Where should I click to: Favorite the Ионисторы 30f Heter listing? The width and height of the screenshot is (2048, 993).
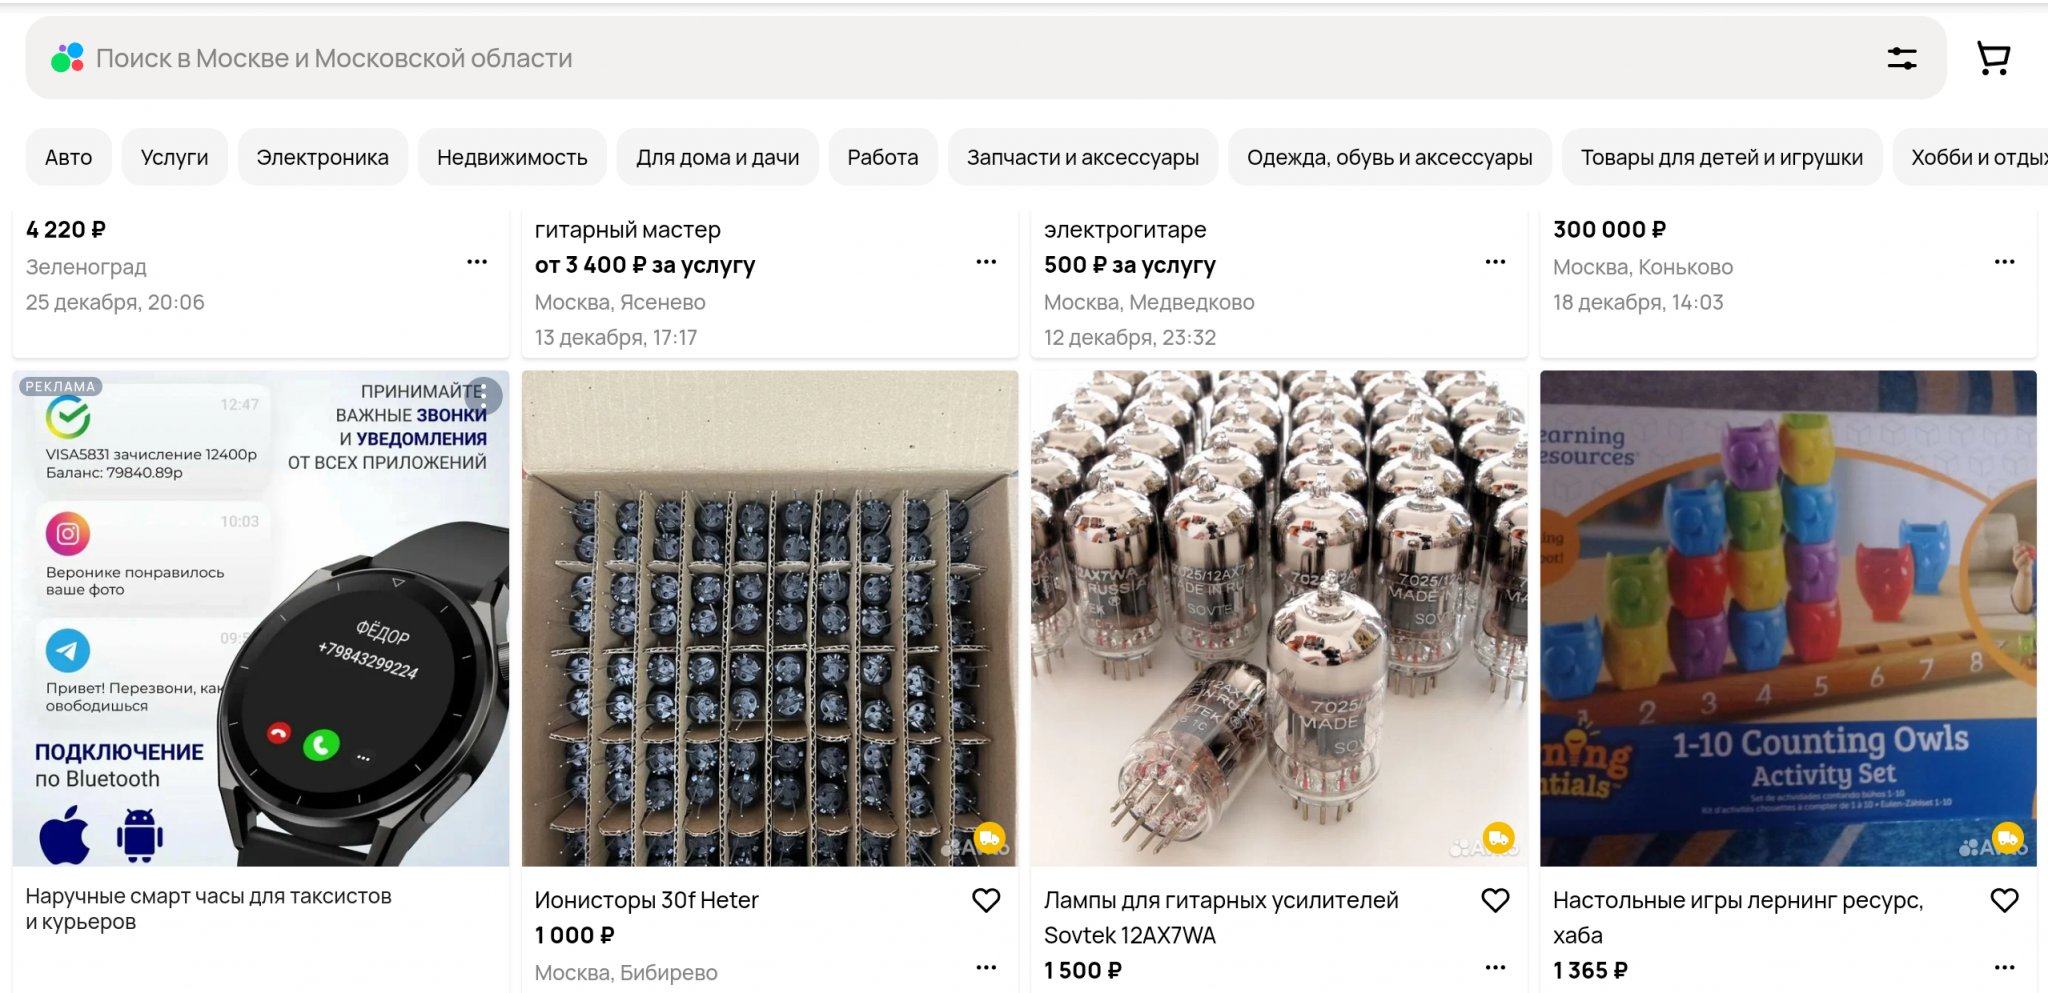pyautogui.click(x=986, y=900)
